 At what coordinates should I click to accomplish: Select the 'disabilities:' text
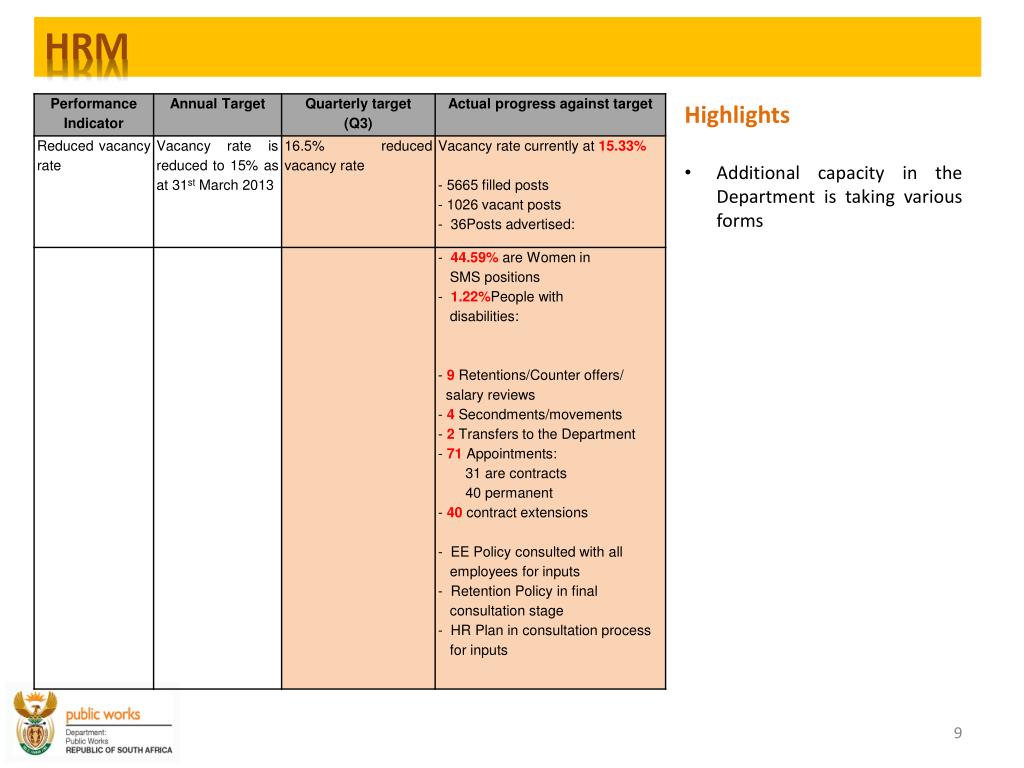click(x=484, y=316)
